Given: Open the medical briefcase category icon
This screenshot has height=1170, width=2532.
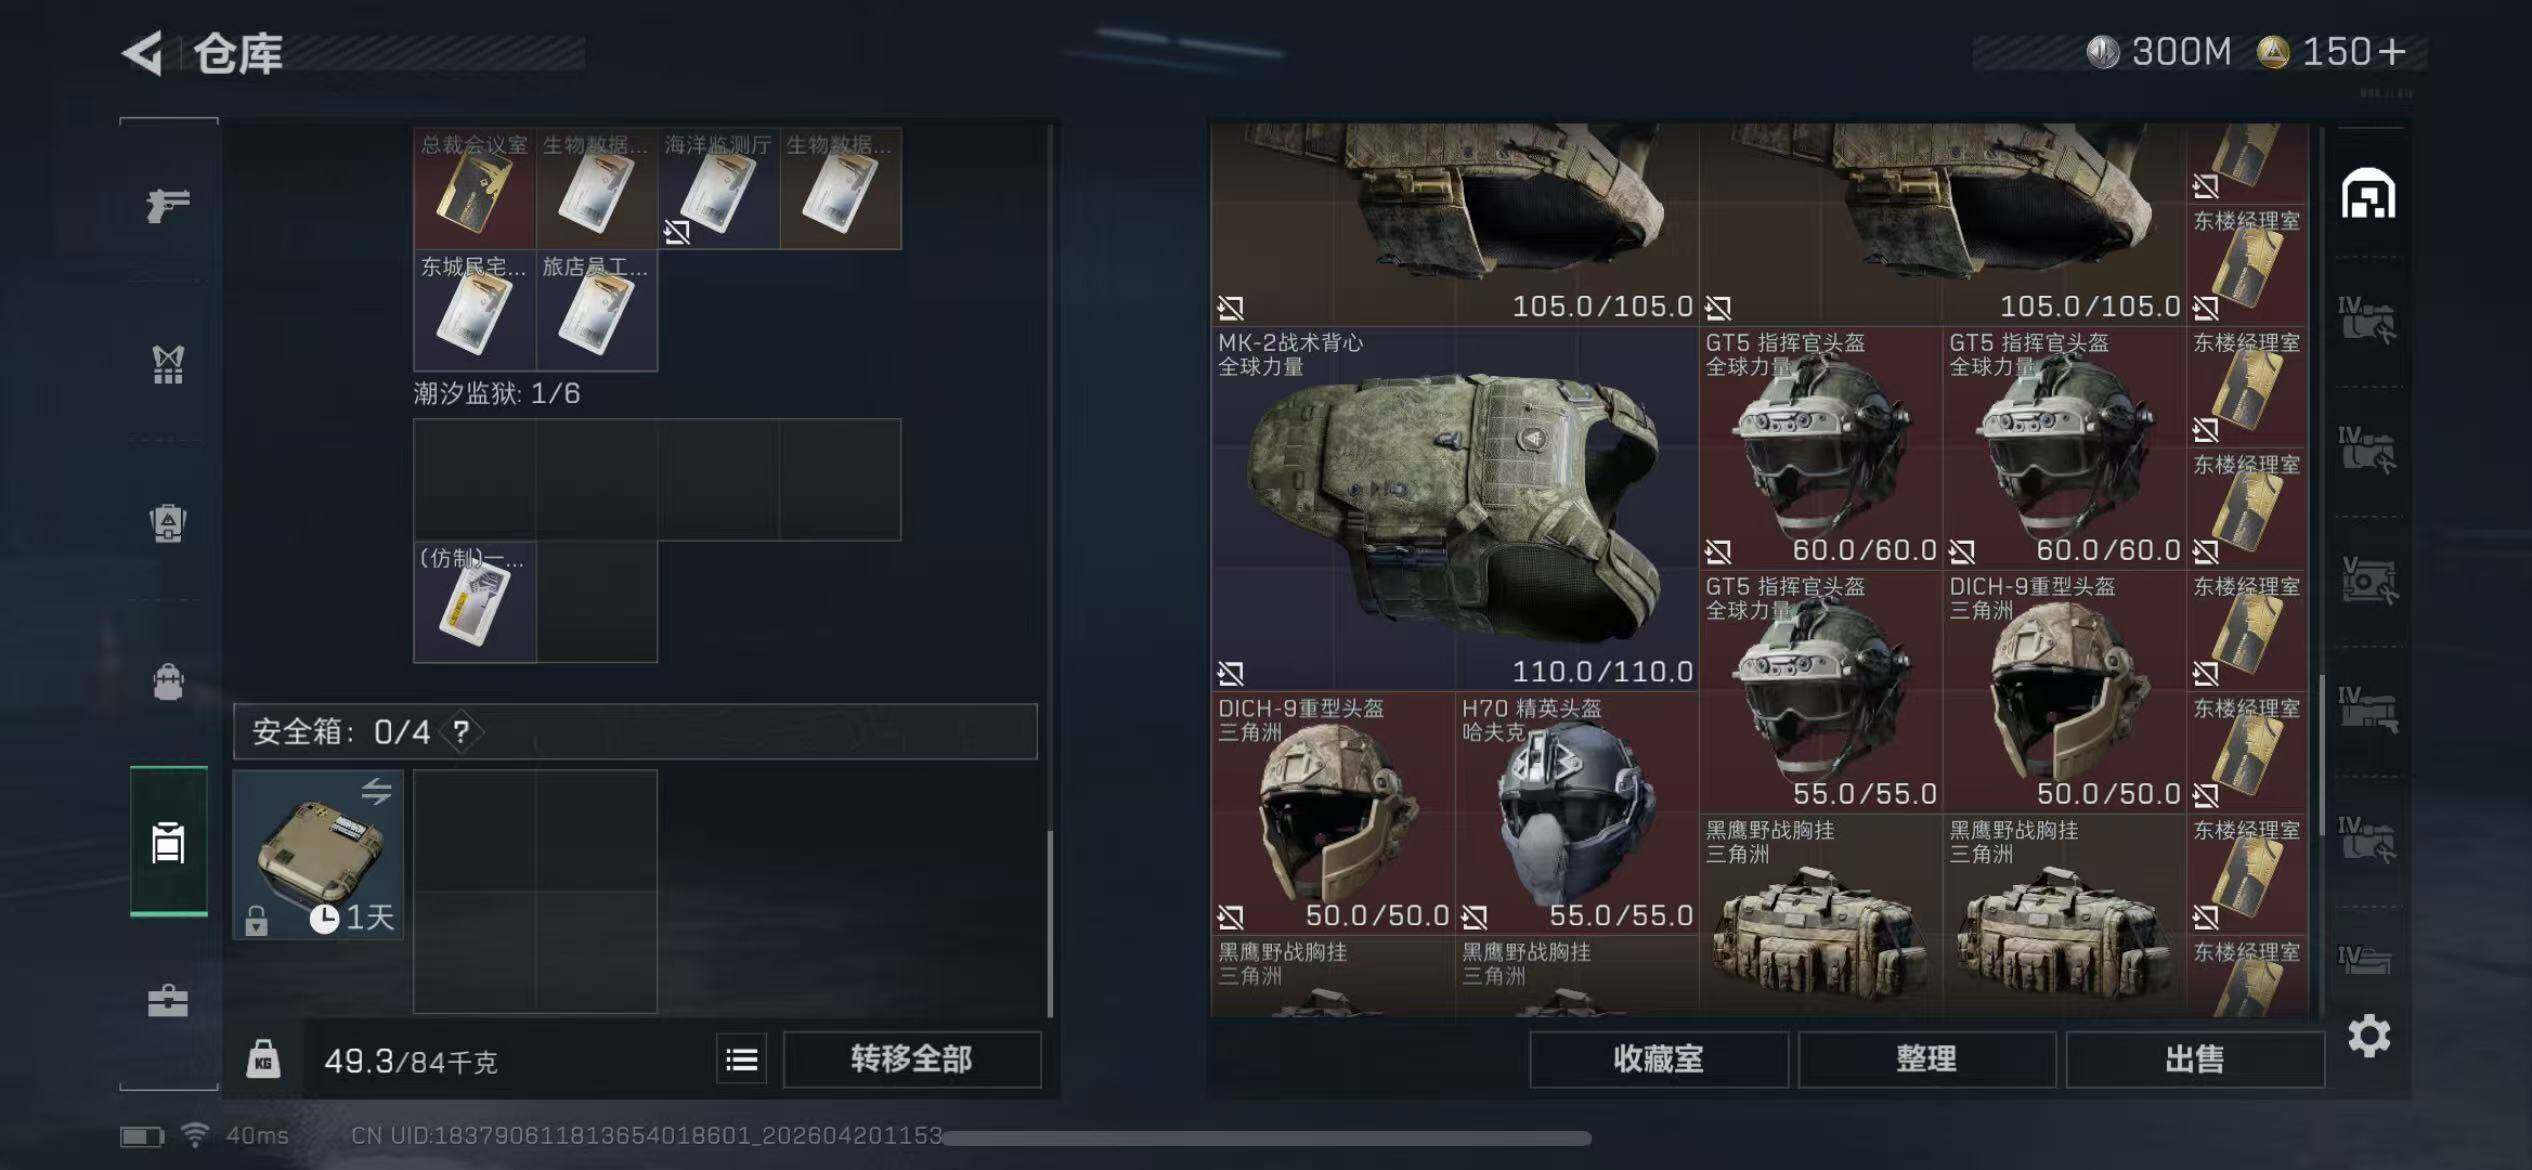Looking at the screenshot, I should 168,1000.
